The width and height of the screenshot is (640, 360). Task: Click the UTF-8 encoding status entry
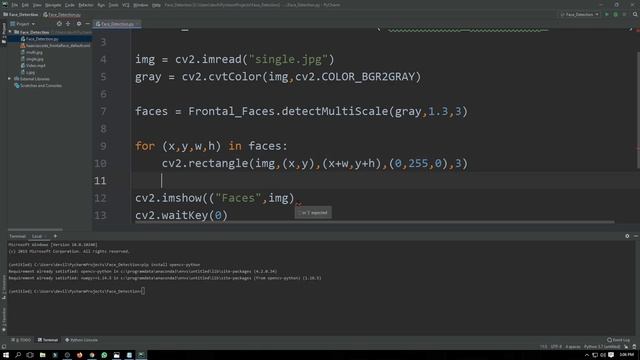556,347
